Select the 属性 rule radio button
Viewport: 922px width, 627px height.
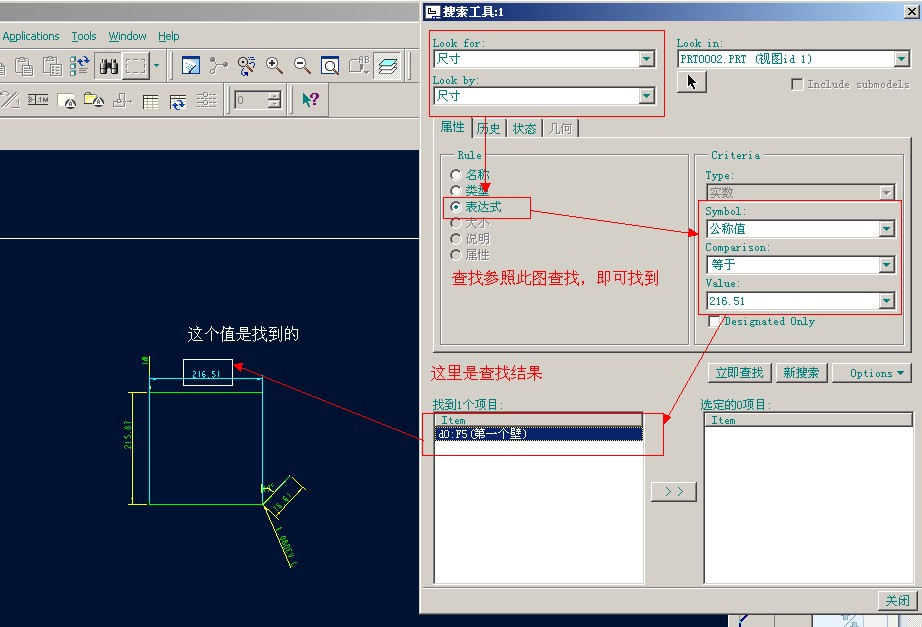[x=456, y=255]
